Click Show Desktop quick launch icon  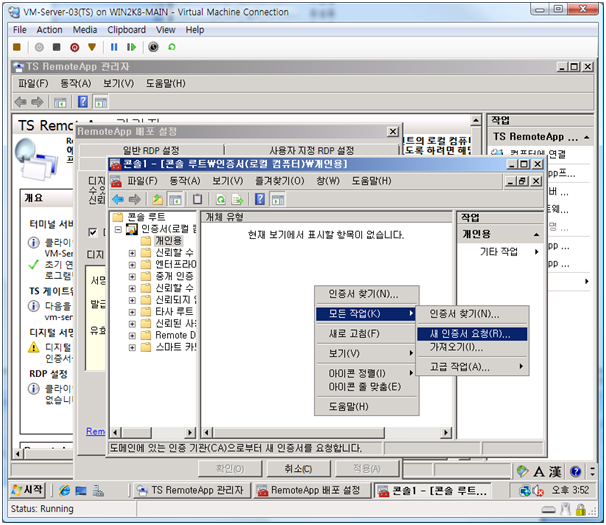(x=81, y=491)
